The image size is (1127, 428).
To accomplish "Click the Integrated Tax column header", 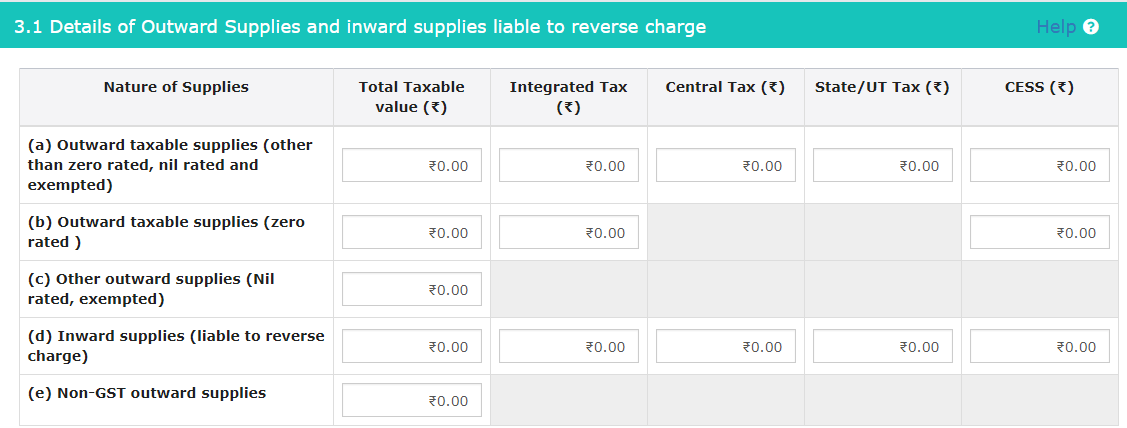I will point(569,97).
